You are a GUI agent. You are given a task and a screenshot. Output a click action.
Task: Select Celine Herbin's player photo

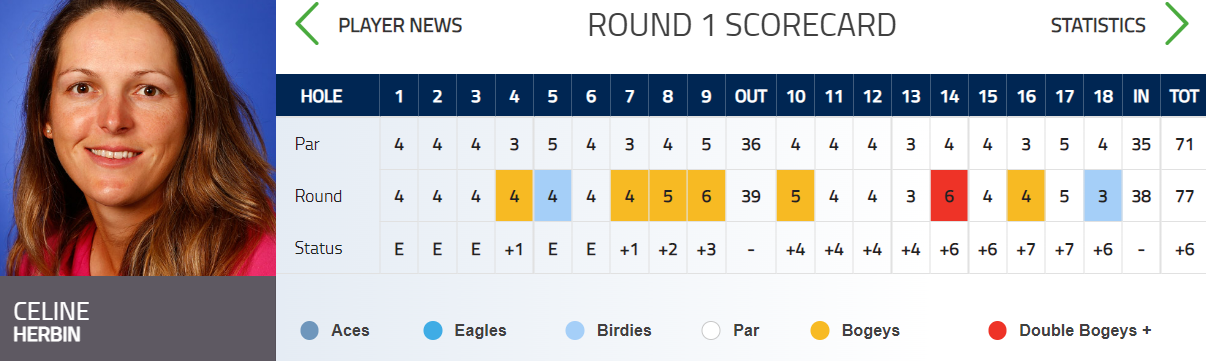137,138
